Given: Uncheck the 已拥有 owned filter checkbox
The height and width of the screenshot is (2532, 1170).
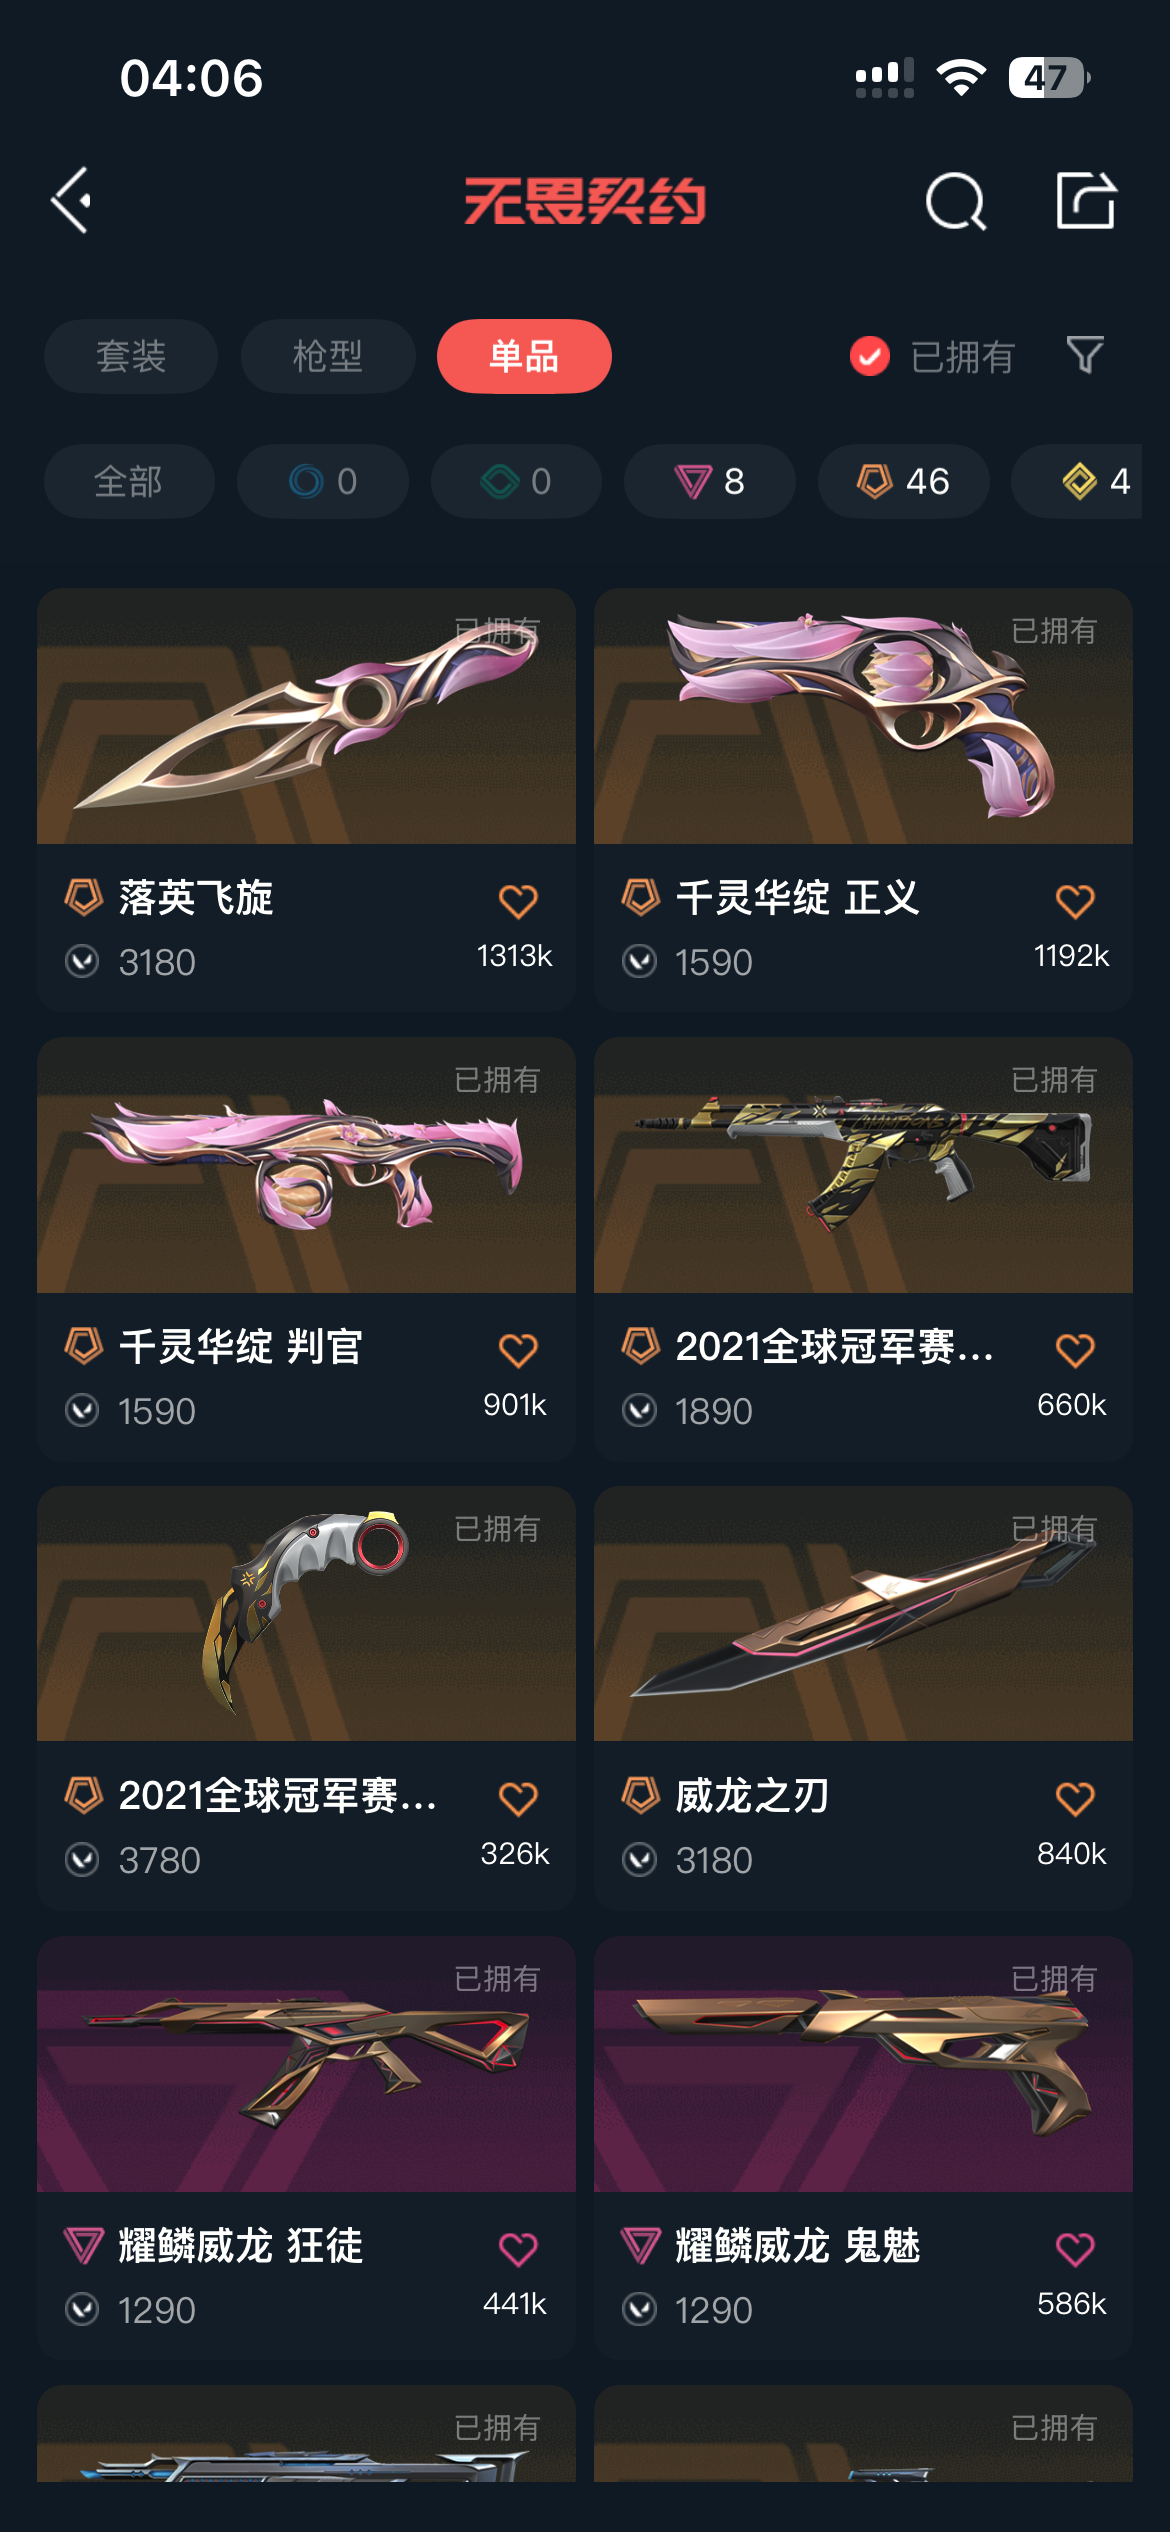Looking at the screenshot, I should click(x=869, y=356).
